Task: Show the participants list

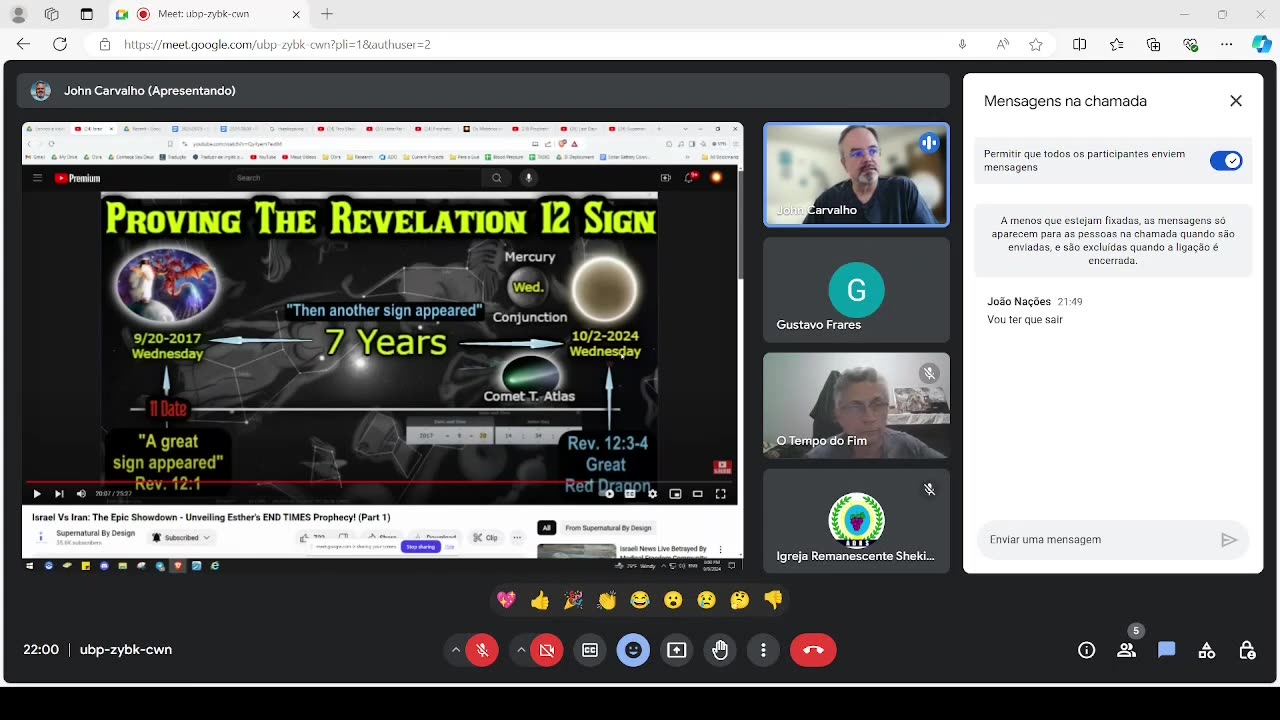Action: [1127, 650]
